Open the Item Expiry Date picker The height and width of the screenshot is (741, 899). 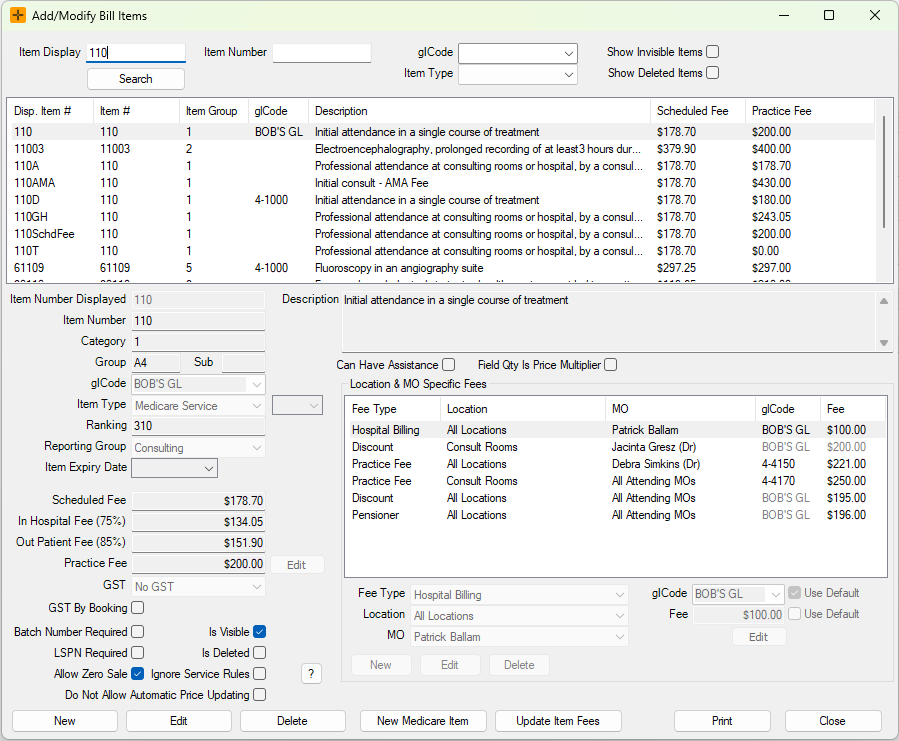point(209,468)
